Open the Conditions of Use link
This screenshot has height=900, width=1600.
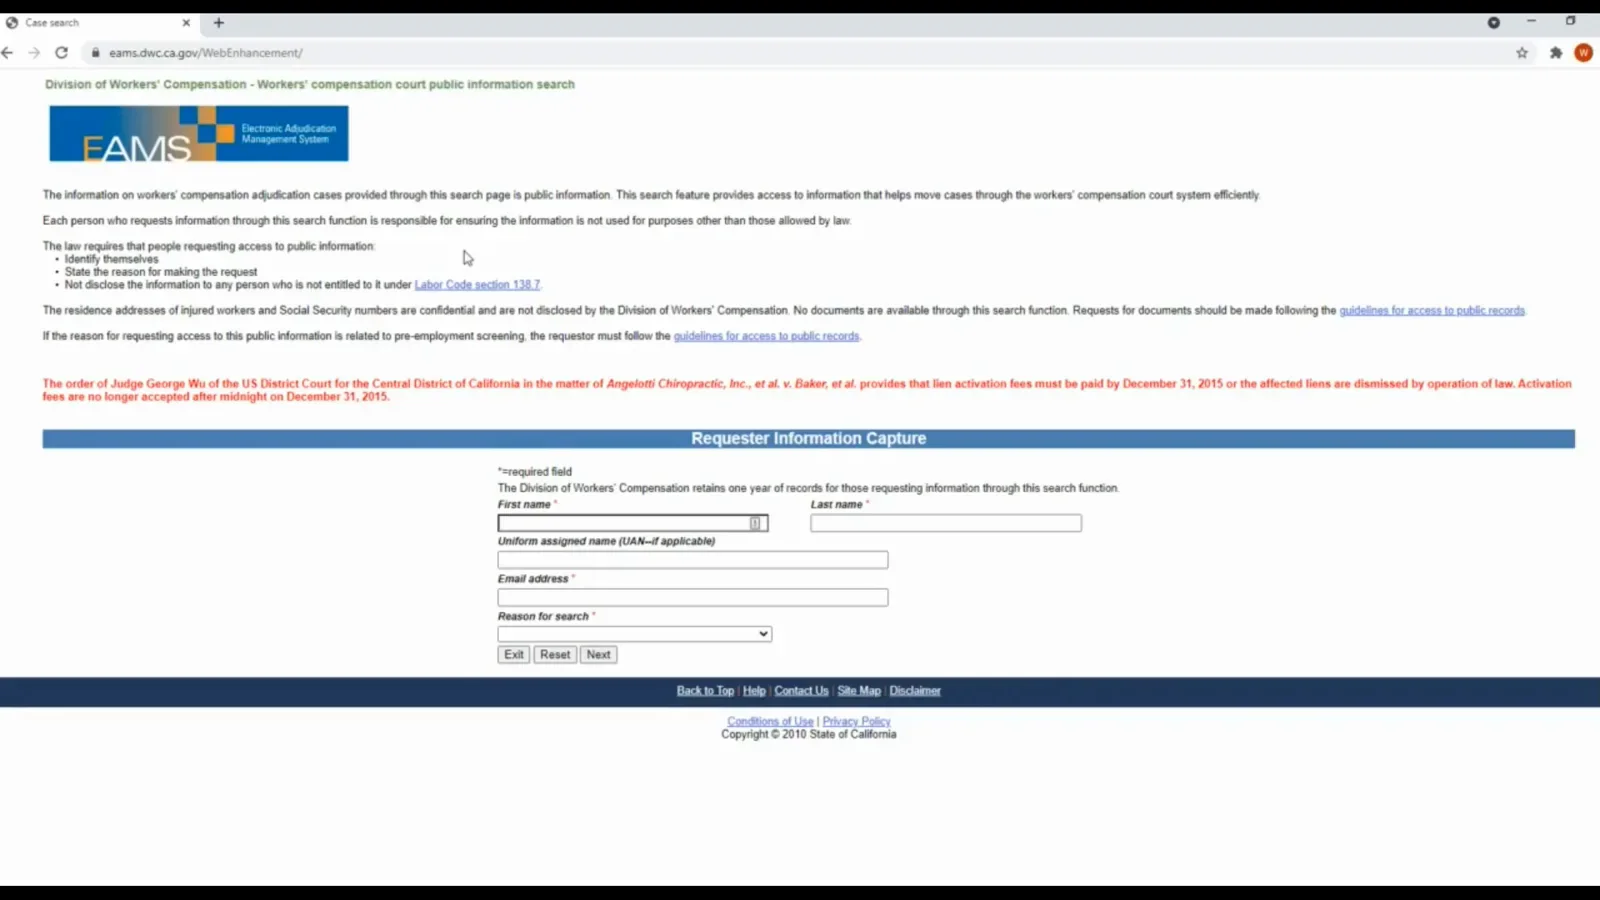770,722
